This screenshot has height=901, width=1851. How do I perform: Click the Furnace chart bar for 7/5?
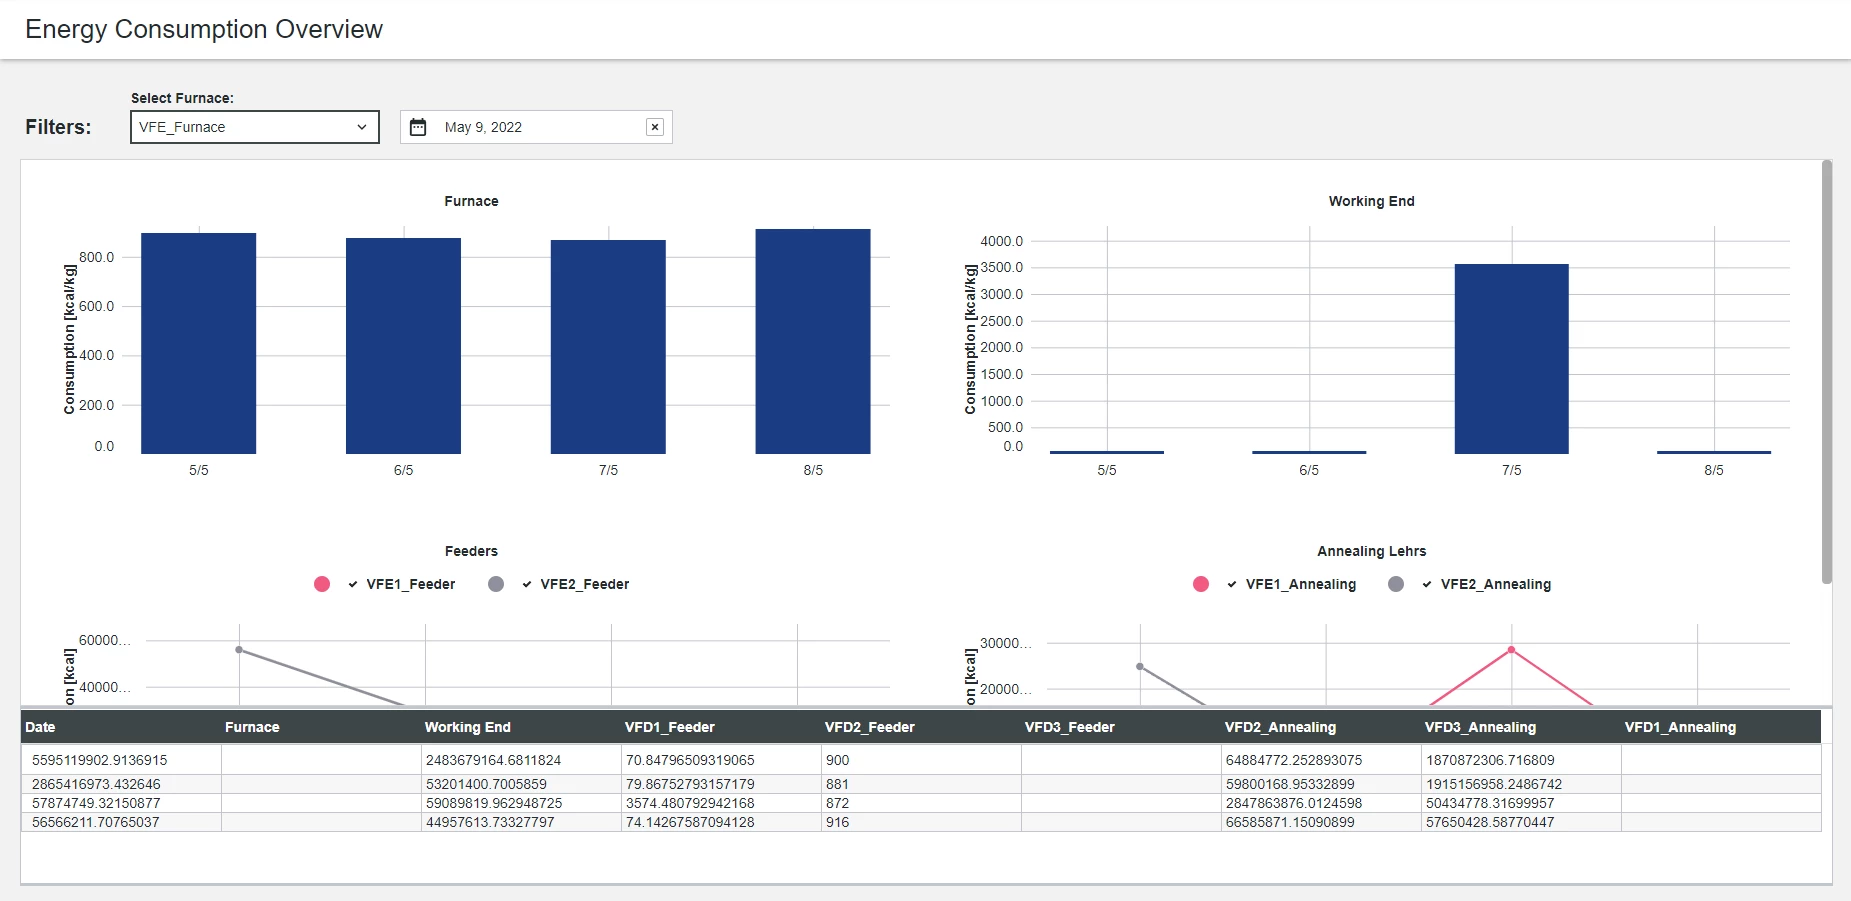[x=608, y=347]
